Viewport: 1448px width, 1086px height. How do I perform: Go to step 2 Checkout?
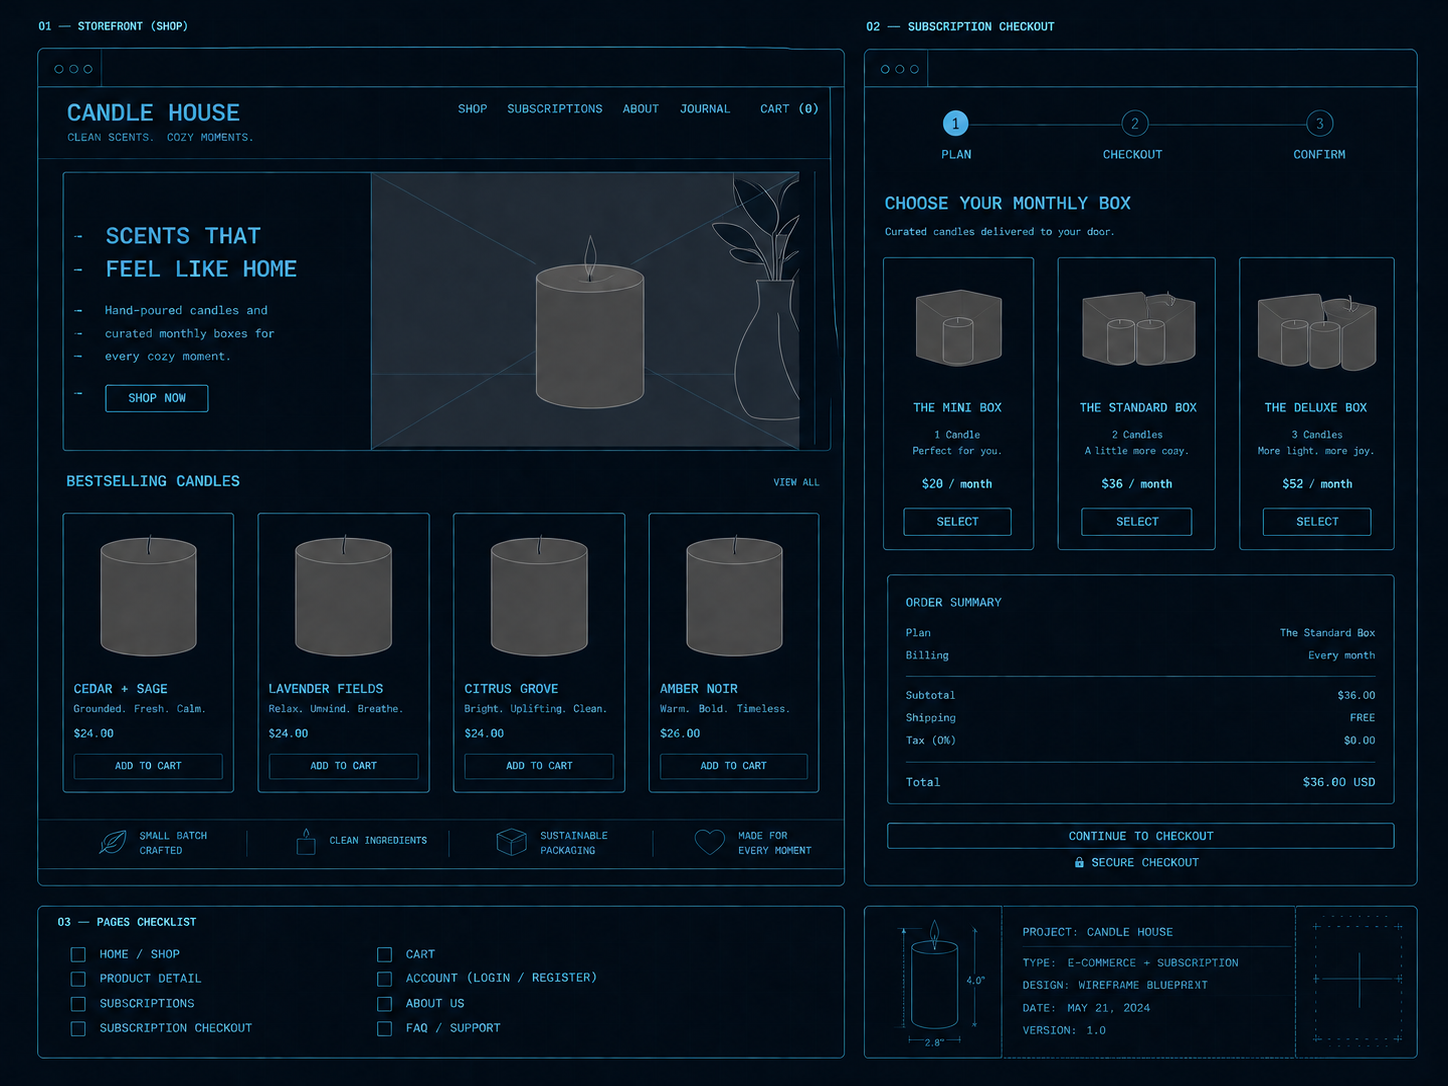pos(1134,123)
